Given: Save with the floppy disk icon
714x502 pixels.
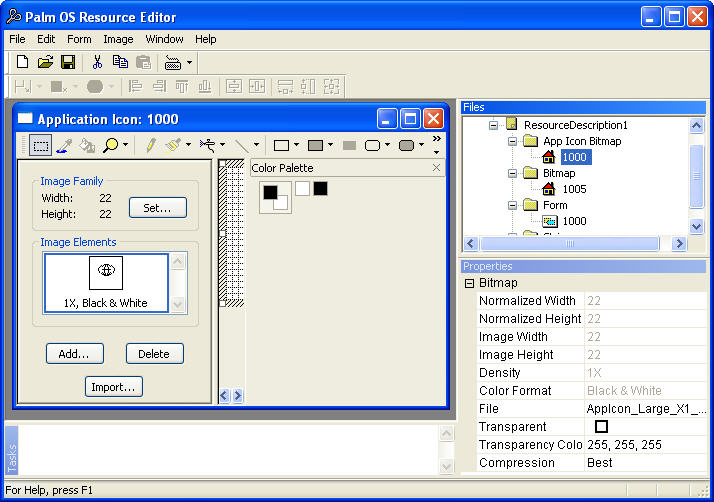Looking at the screenshot, I should coord(68,62).
